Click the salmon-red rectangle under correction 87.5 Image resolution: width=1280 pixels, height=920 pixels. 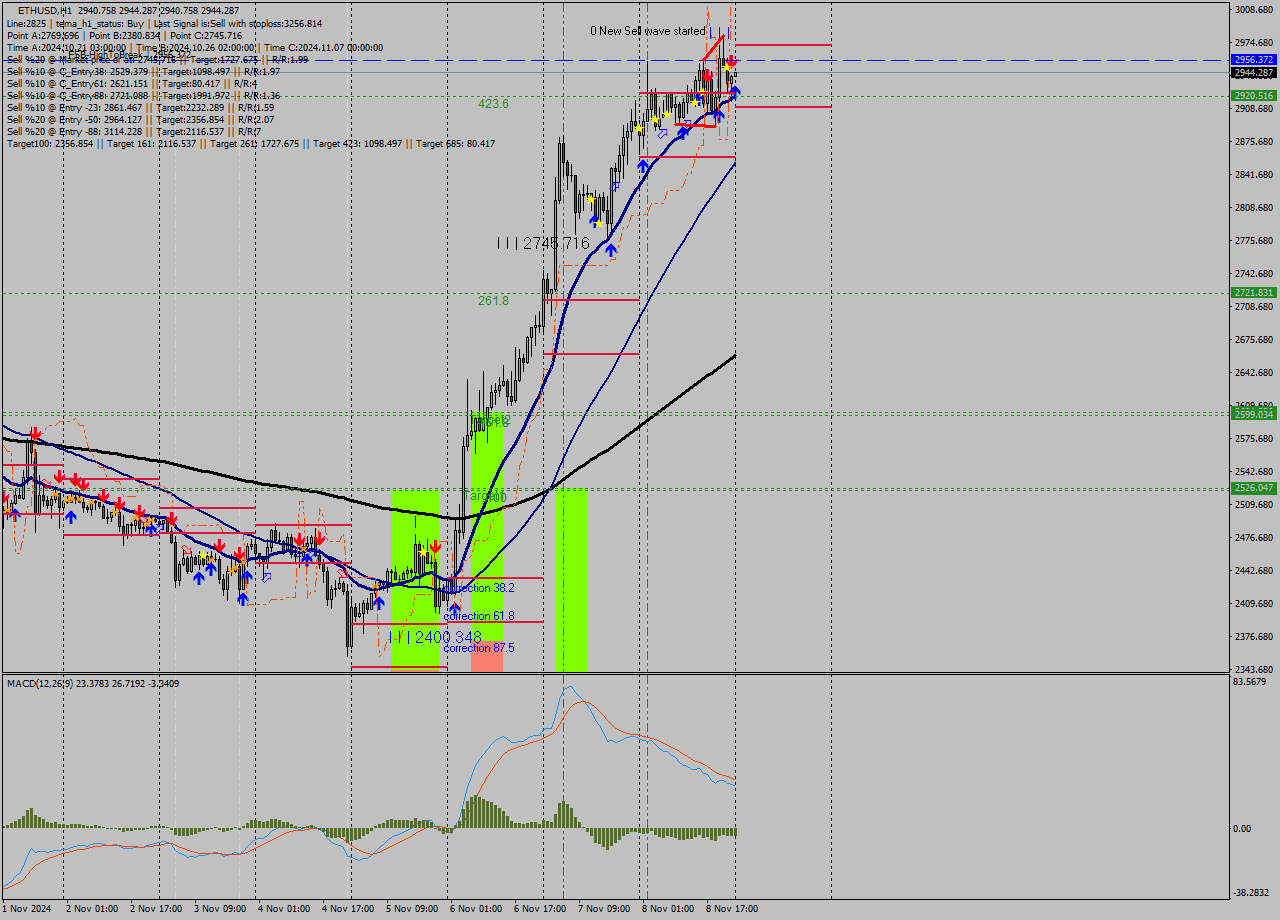pos(487,656)
